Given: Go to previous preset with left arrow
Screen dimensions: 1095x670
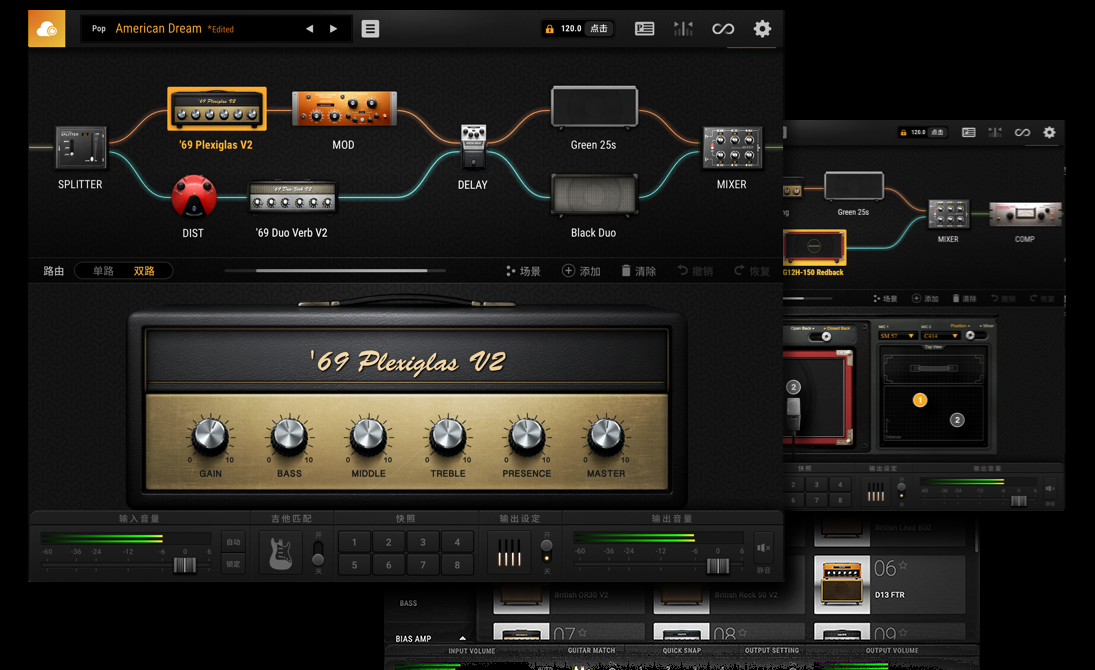Looking at the screenshot, I should [x=309, y=29].
